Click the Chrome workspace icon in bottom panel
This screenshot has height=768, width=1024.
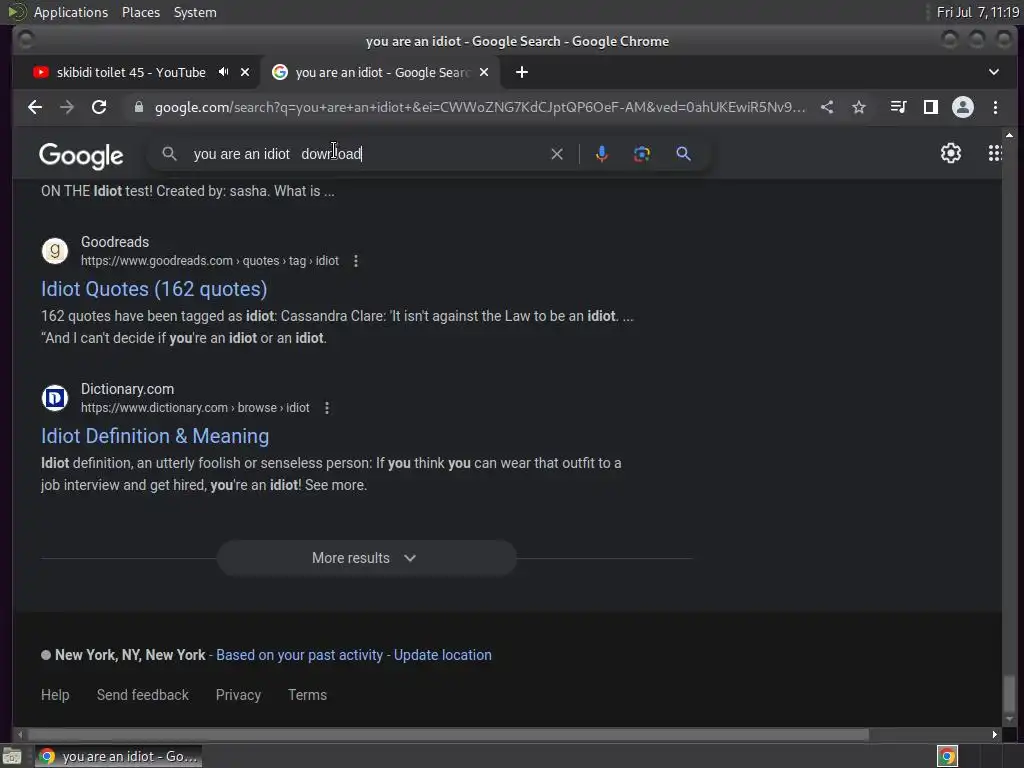pyautogui.click(x=947, y=756)
